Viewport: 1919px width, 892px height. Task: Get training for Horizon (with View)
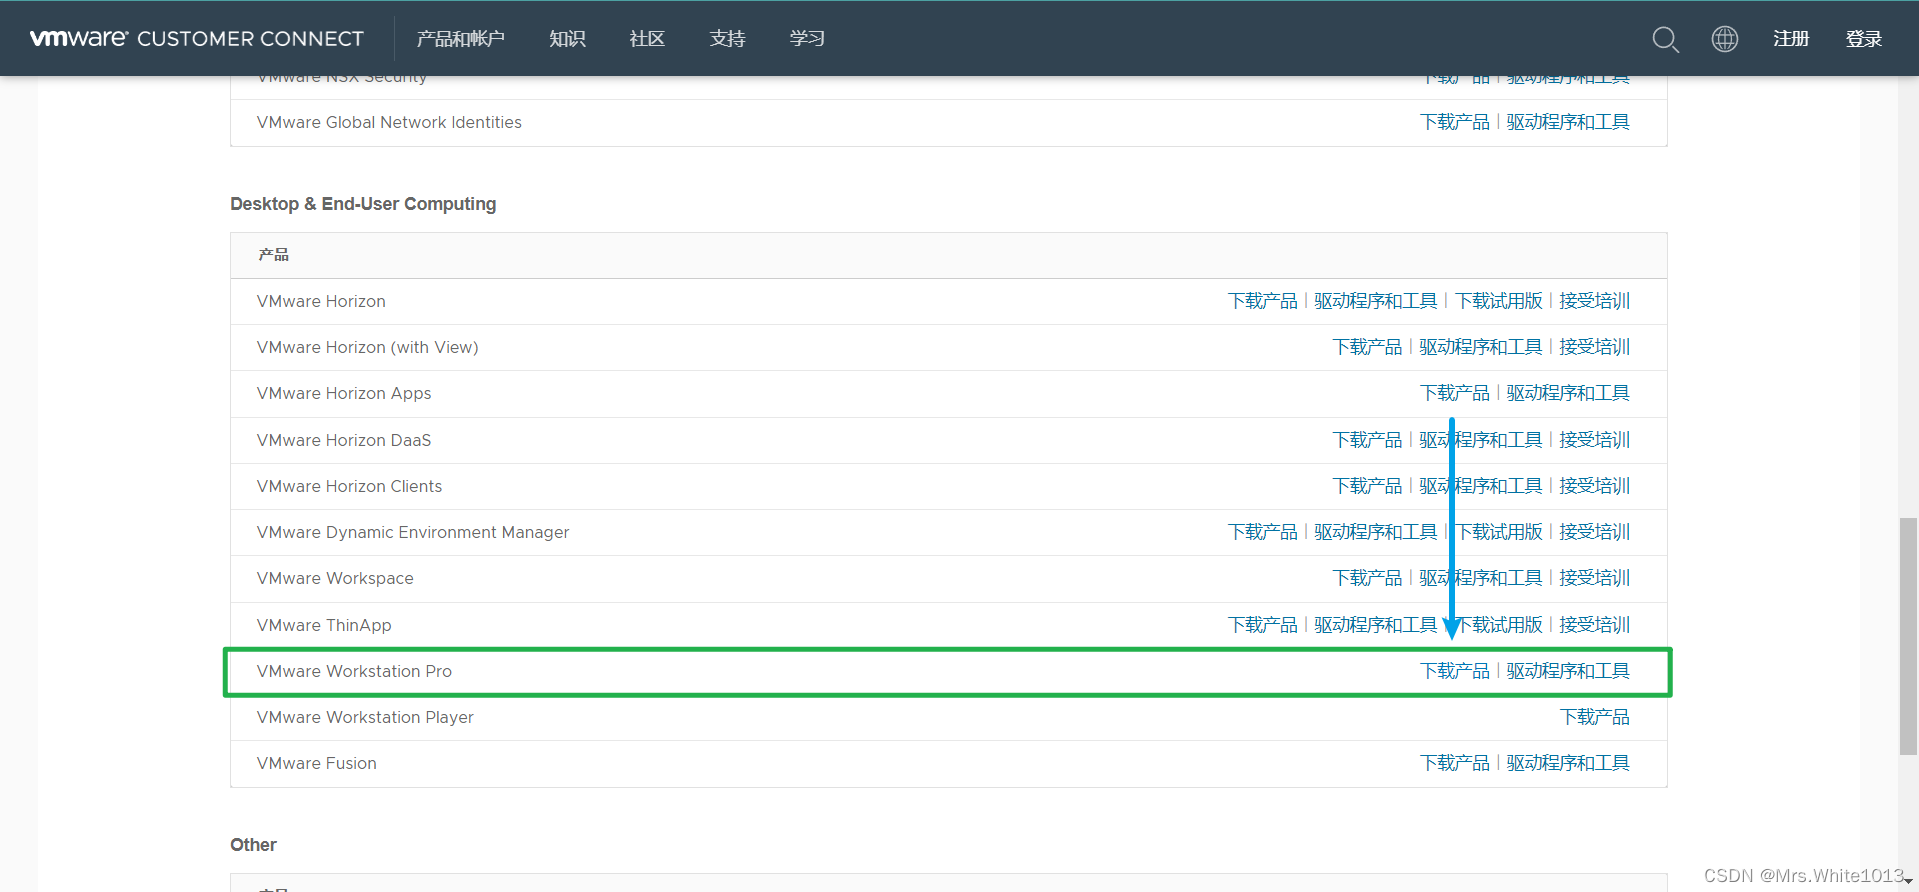pyautogui.click(x=1595, y=347)
